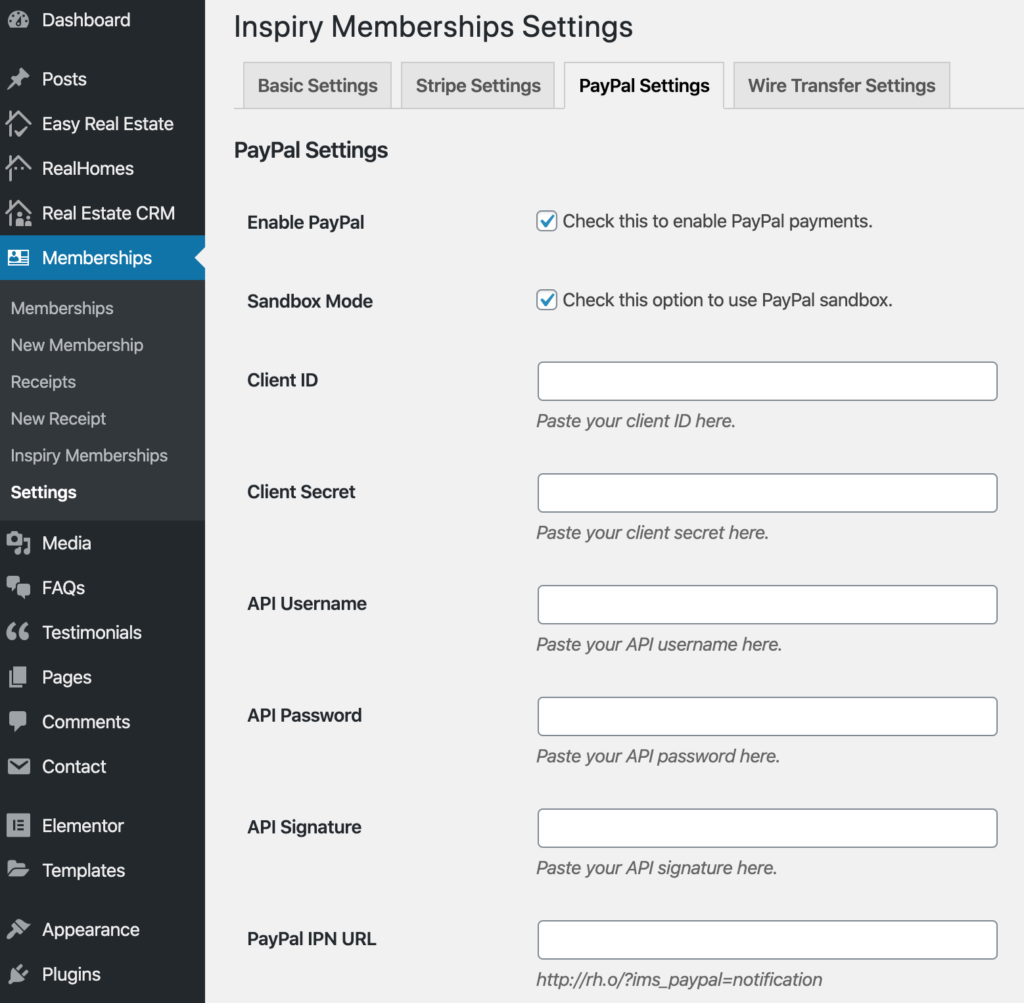
Task: Click the Real Estate CRM icon
Action: point(19,213)
